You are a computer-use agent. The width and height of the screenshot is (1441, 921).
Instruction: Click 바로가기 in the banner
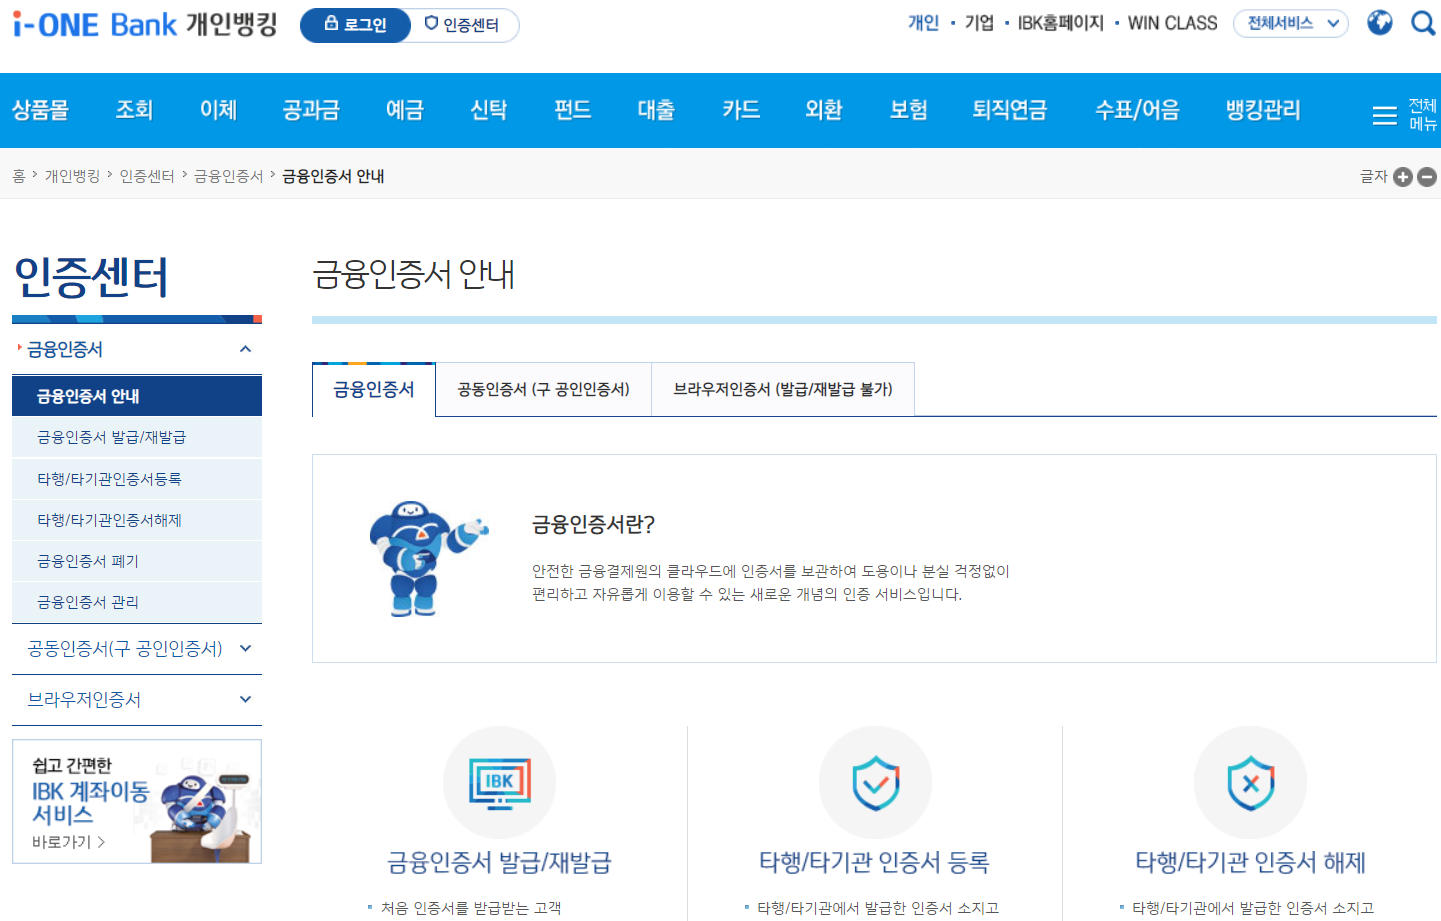pos(68,842)
